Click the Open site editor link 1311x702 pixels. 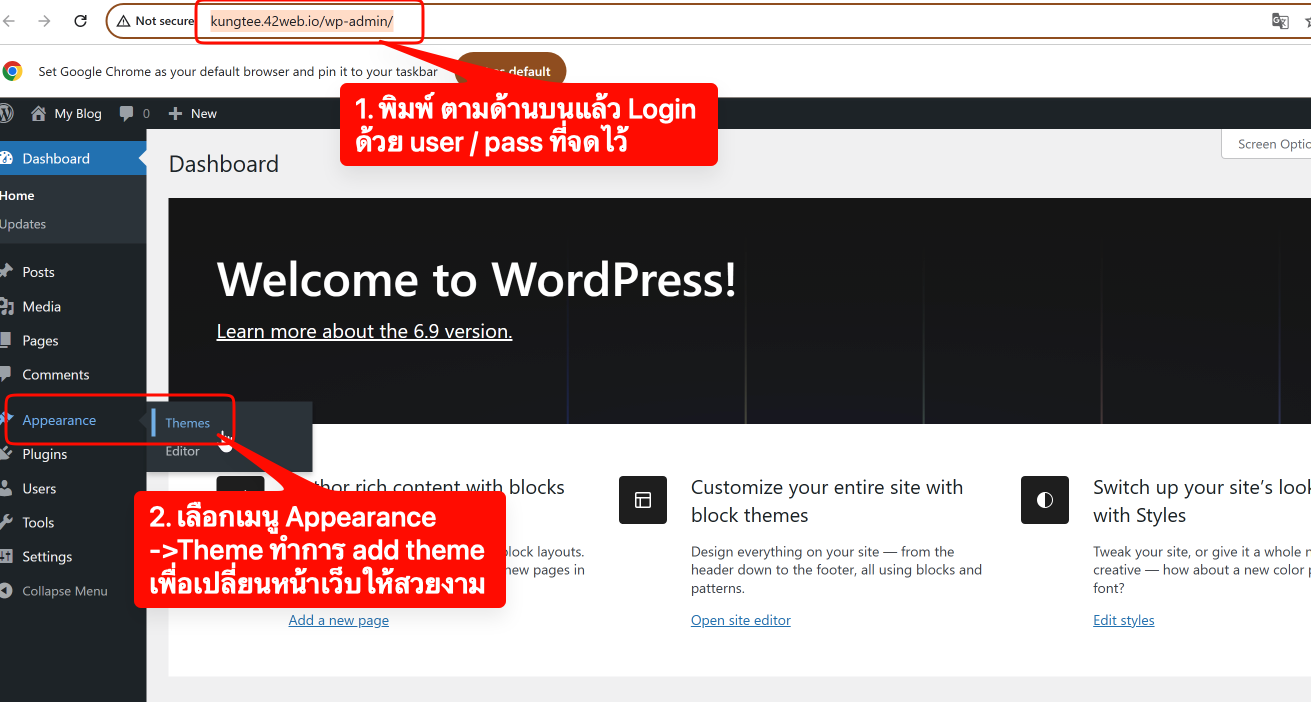[740, 620]
